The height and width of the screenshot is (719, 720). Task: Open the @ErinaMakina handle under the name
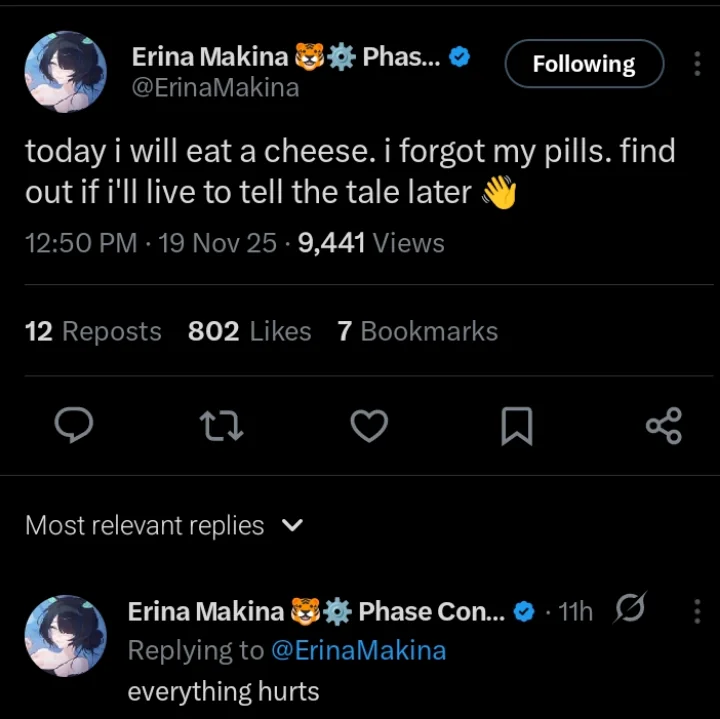pos(215,88)
